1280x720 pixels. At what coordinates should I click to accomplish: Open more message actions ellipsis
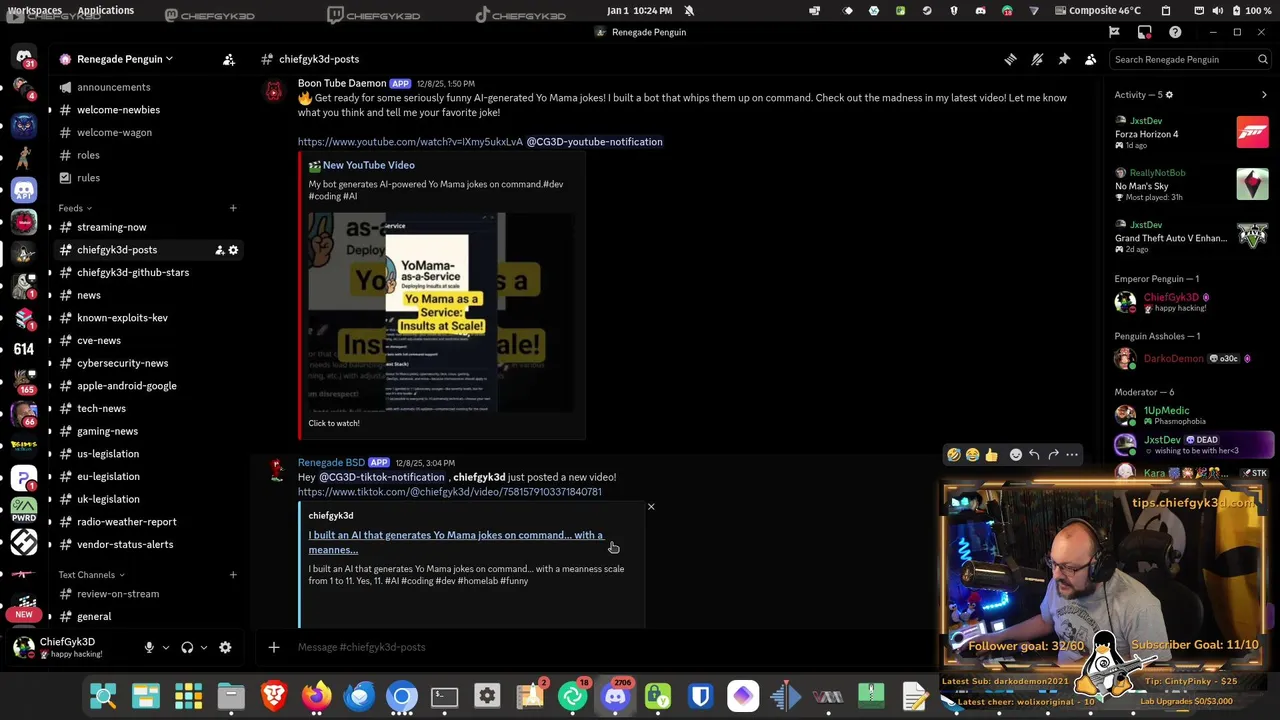(1072, 455)
